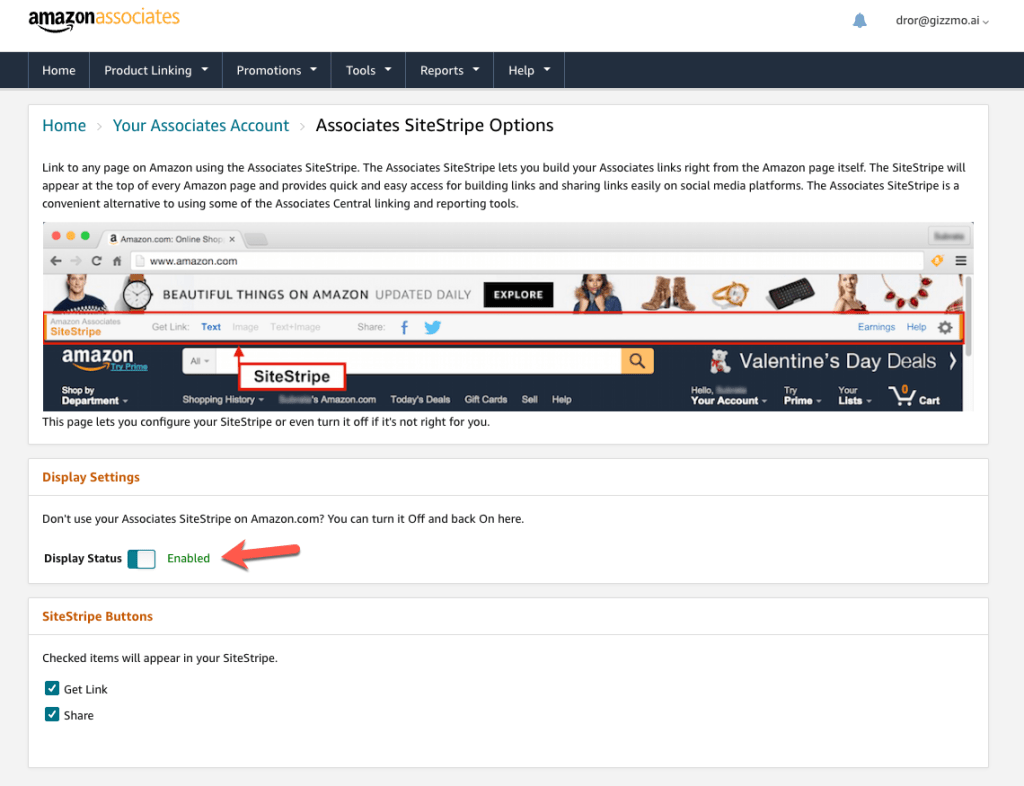1024x786 pixels.
Task: Click the Home breadcrumb link
Action: [64, 125]
